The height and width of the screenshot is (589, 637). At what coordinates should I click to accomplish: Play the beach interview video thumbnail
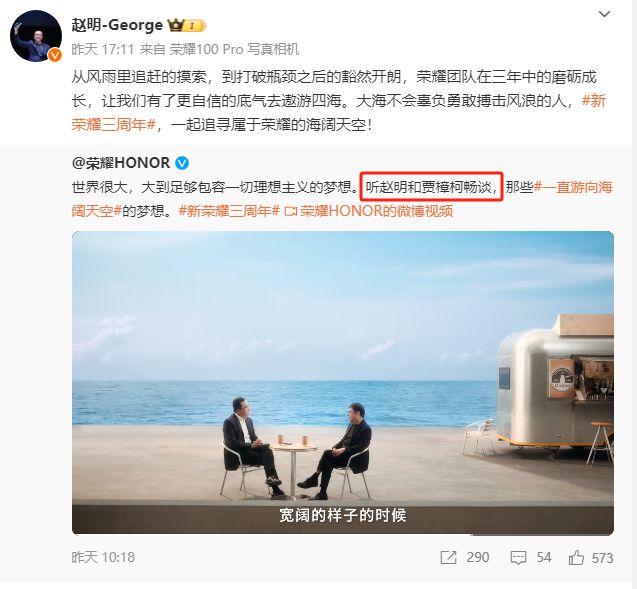343,383
